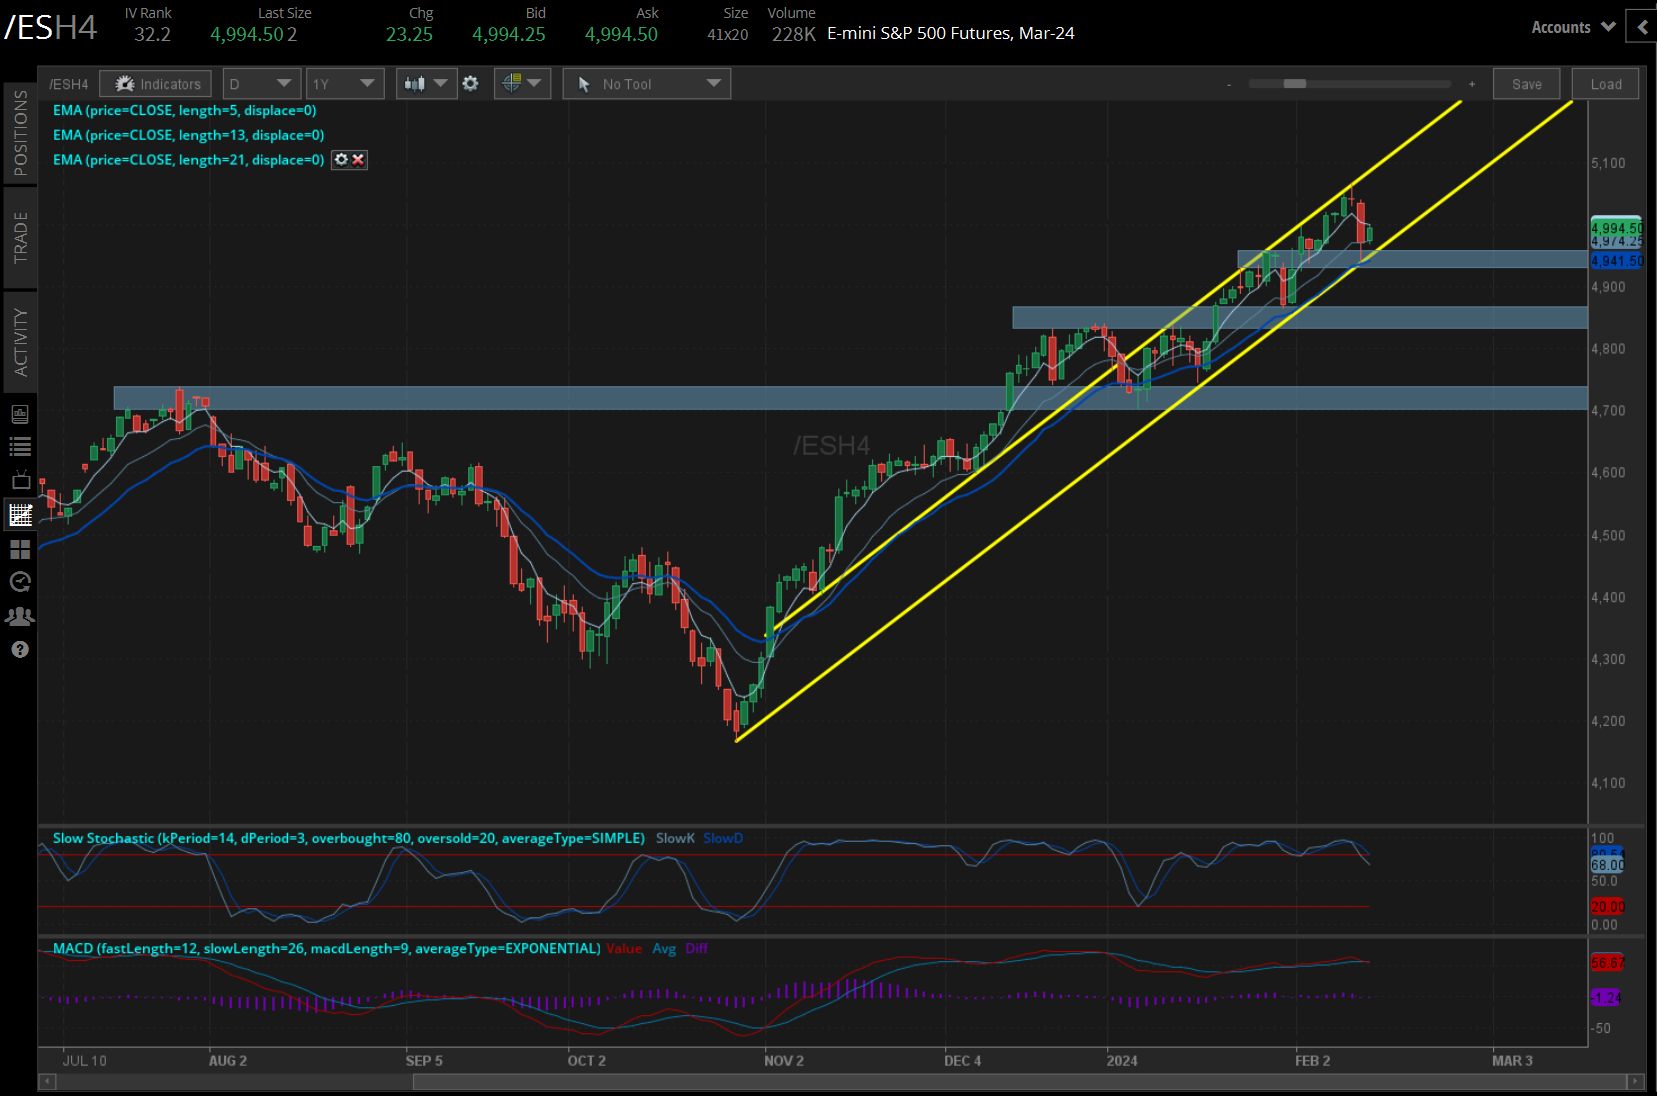
Task: Remove the 21-length EMA with red X
Action: click(x=358, y=160)
